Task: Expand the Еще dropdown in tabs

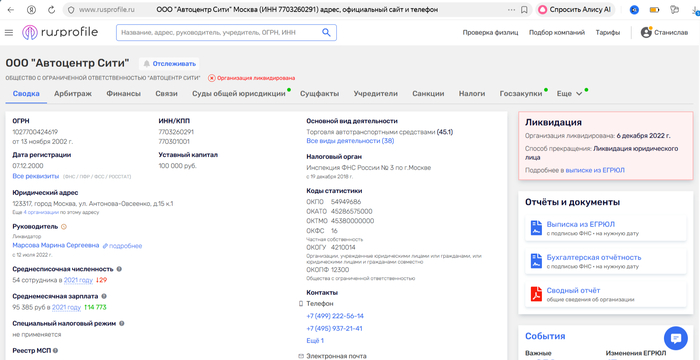Action: pos(569,93)
